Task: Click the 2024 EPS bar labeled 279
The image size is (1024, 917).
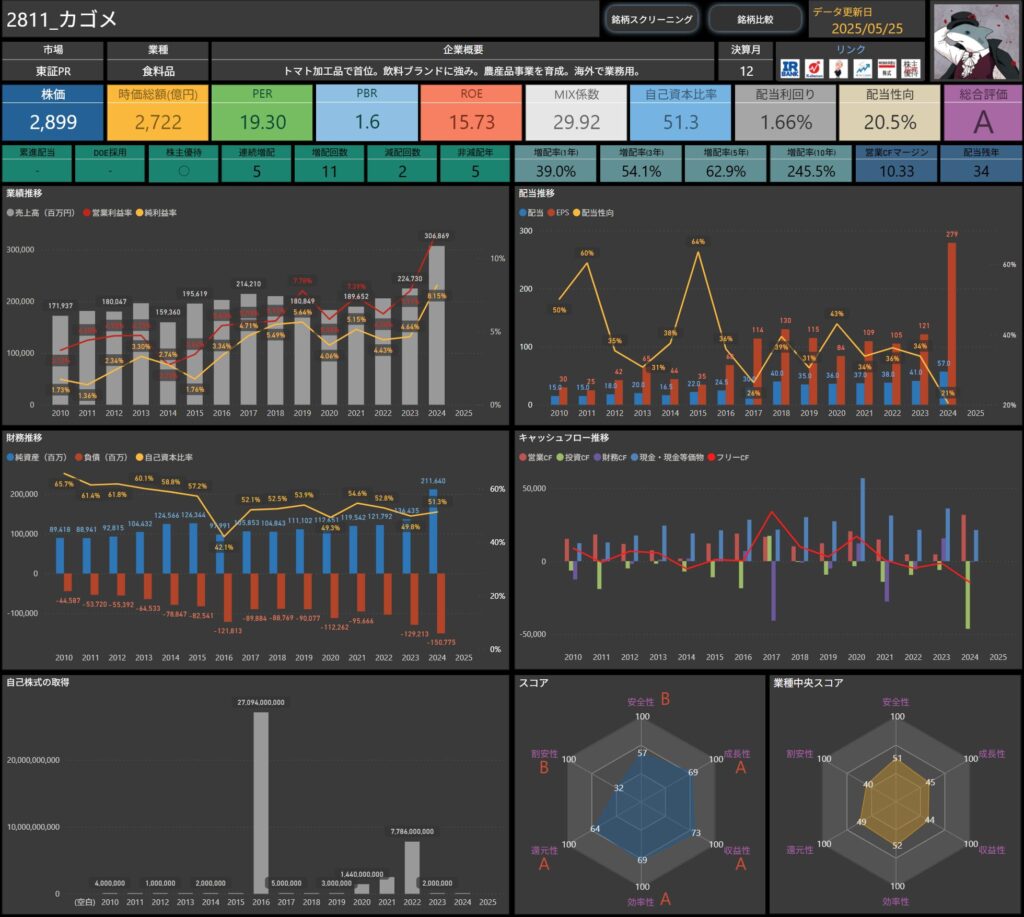Action: tap(952, 324)
